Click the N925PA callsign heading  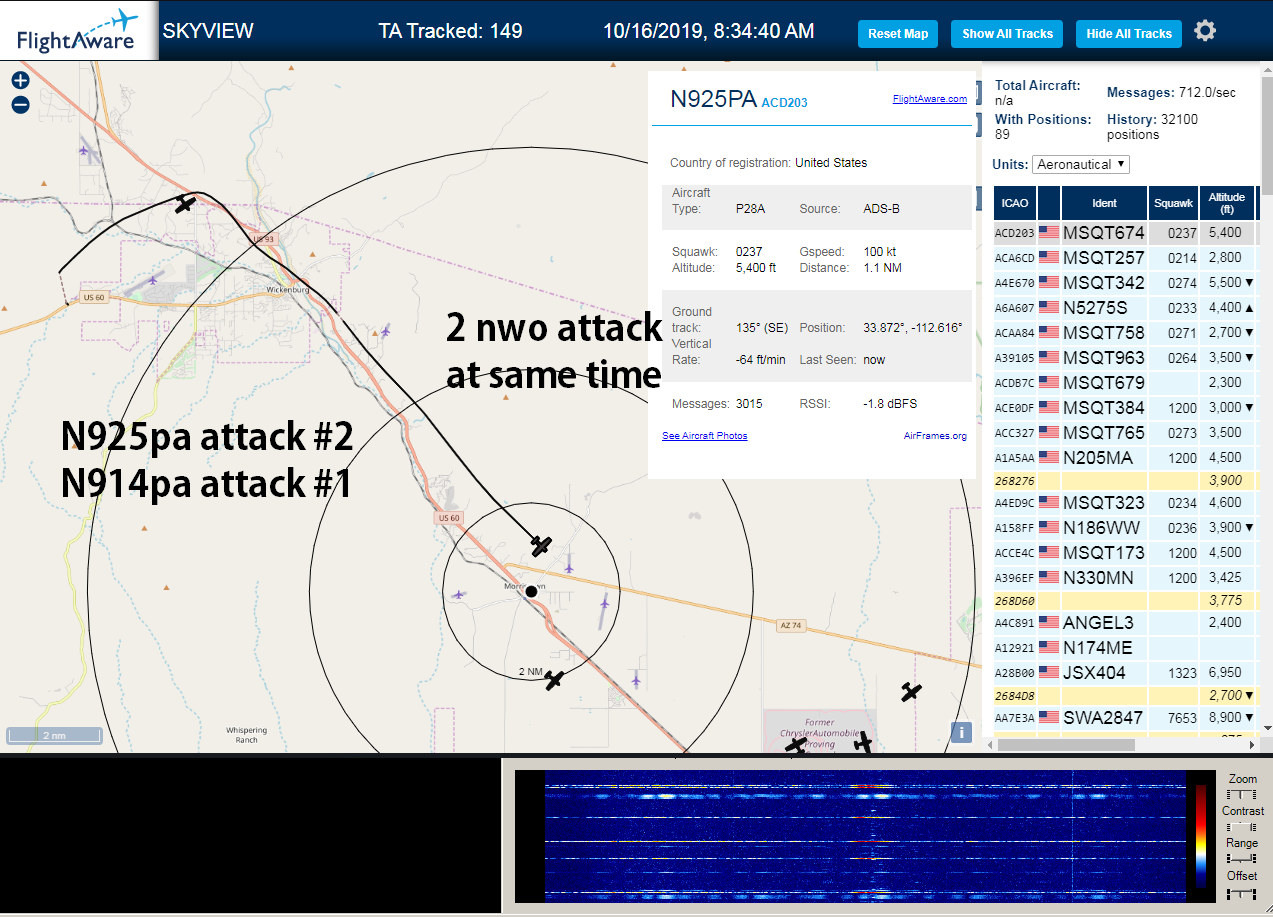pos(714,99)
